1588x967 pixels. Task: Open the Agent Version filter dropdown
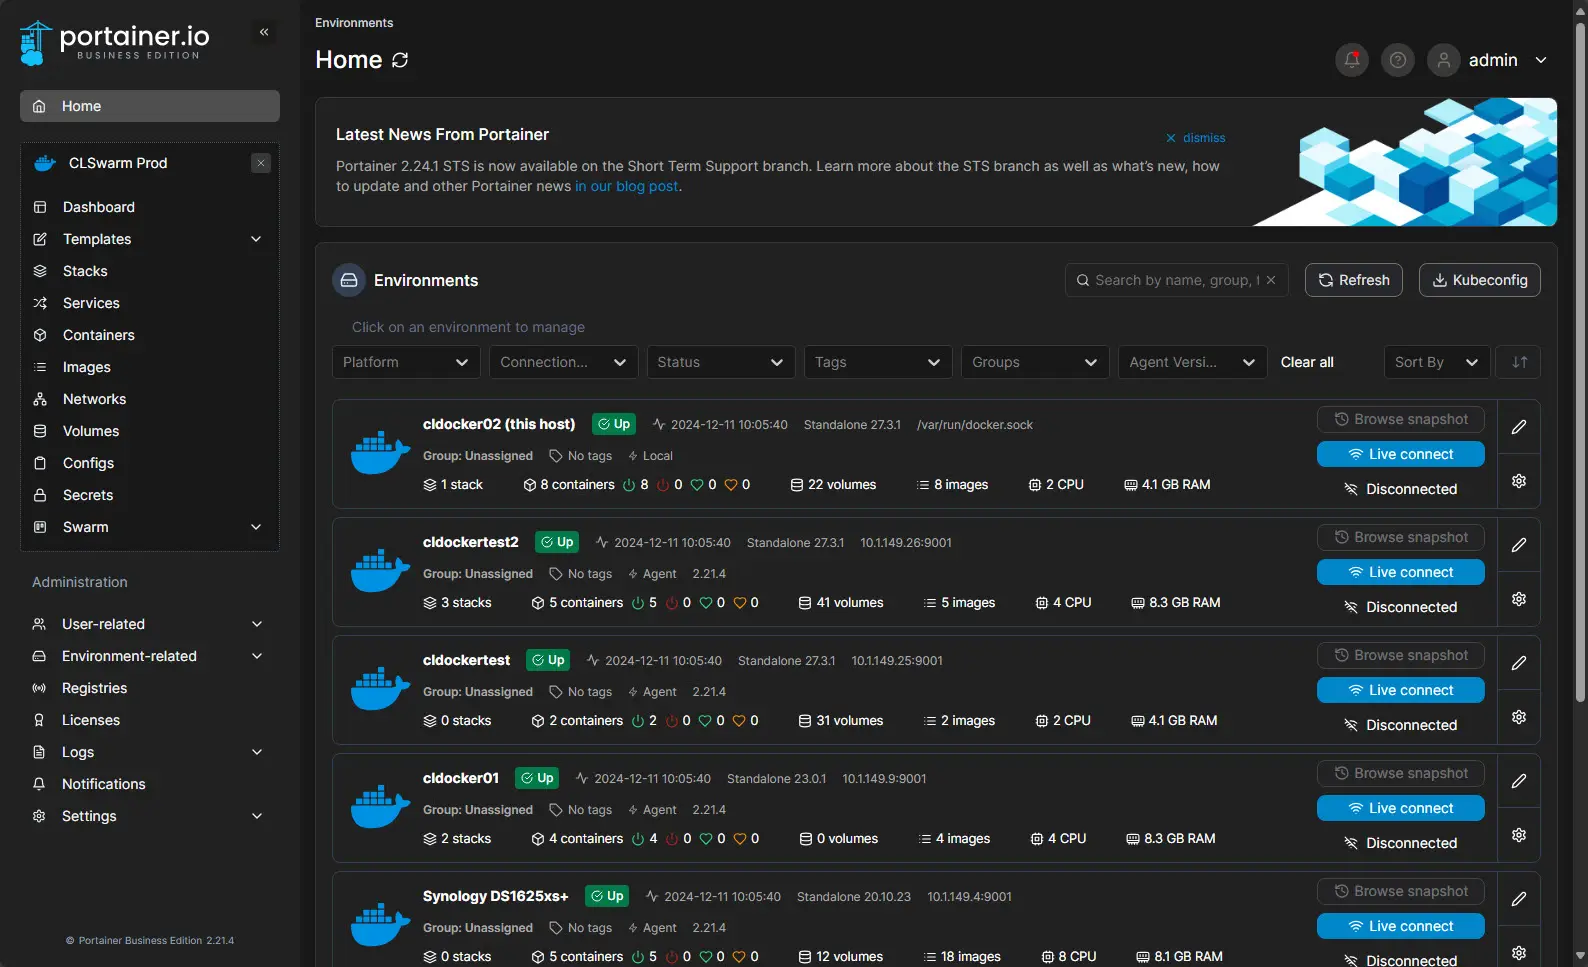(1193, 362)
